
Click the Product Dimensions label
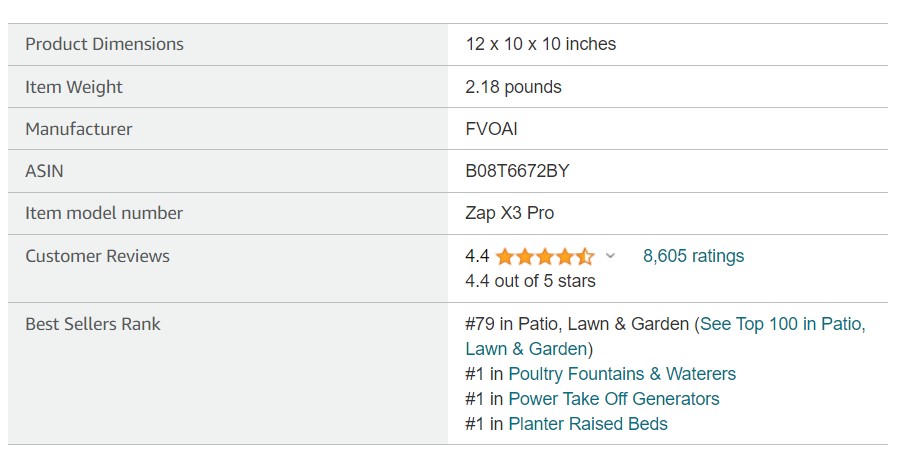104,44
